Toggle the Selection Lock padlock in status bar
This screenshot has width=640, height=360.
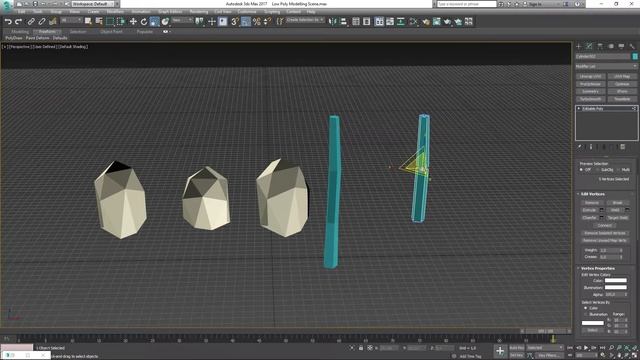(x=361, y=348)
